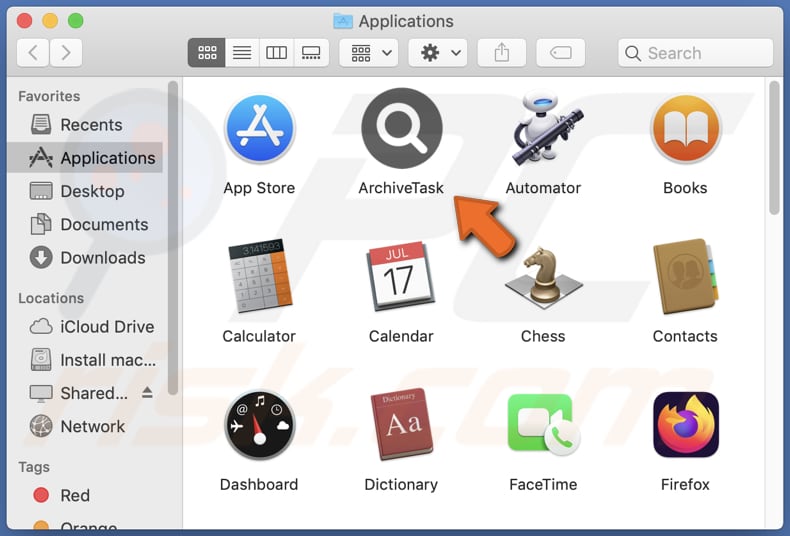
Task: Switch to icon view
Action: tap(207, 52)
